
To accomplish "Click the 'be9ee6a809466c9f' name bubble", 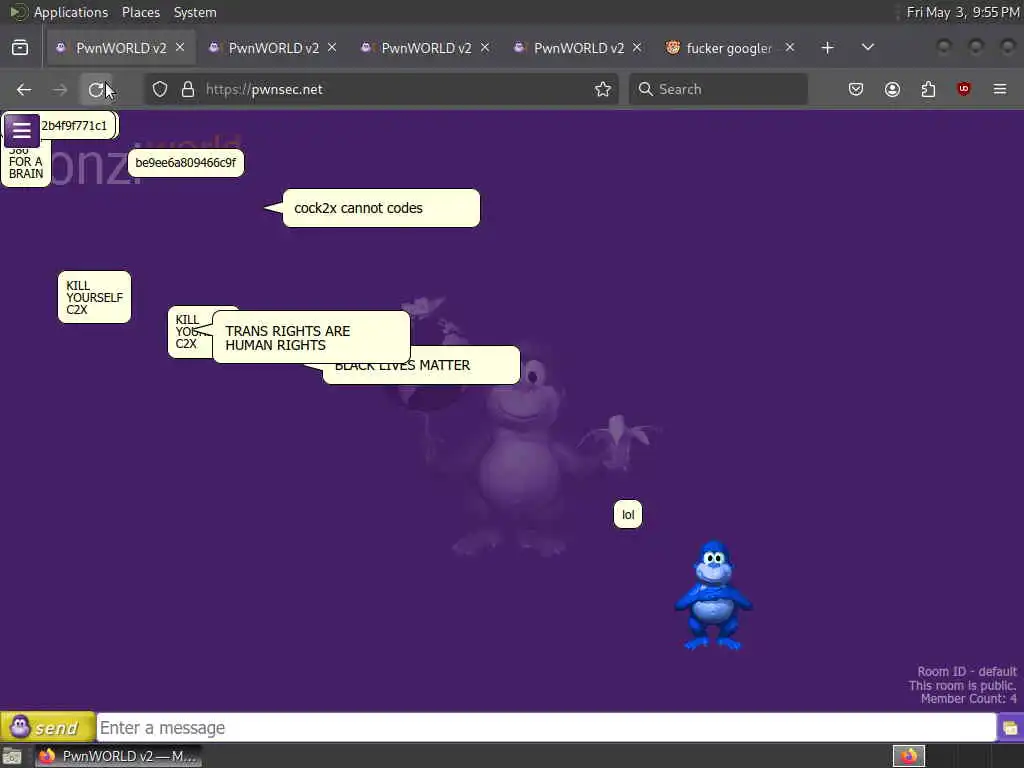I will [x=185, y=163].
